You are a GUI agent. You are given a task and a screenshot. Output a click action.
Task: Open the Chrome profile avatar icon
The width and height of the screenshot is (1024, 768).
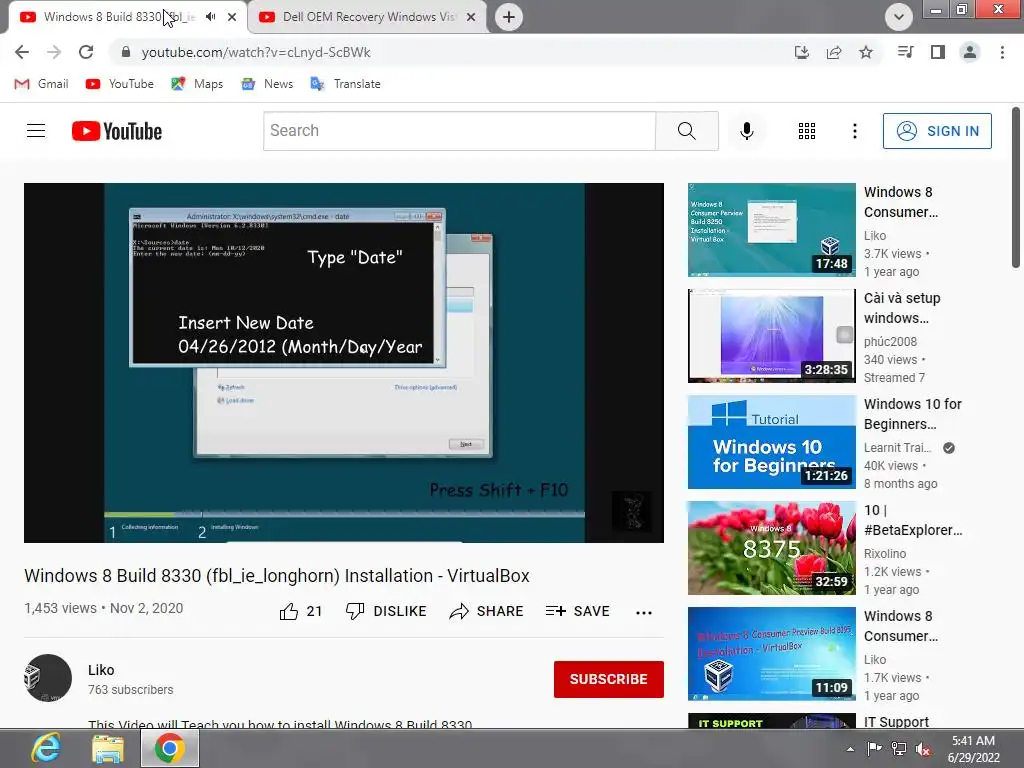tap(970, 52)
